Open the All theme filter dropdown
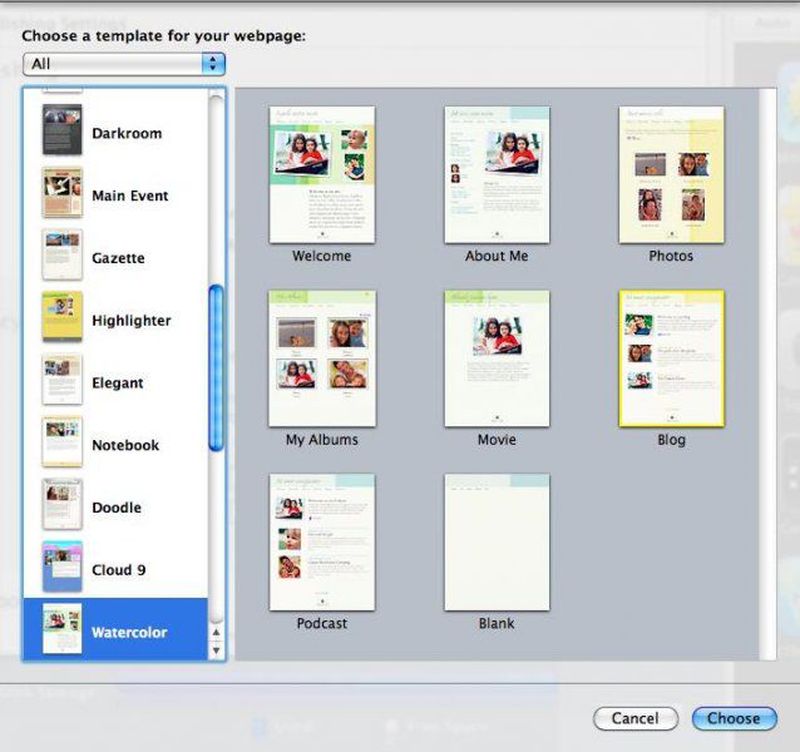The image size is (800, 752). 124,64
